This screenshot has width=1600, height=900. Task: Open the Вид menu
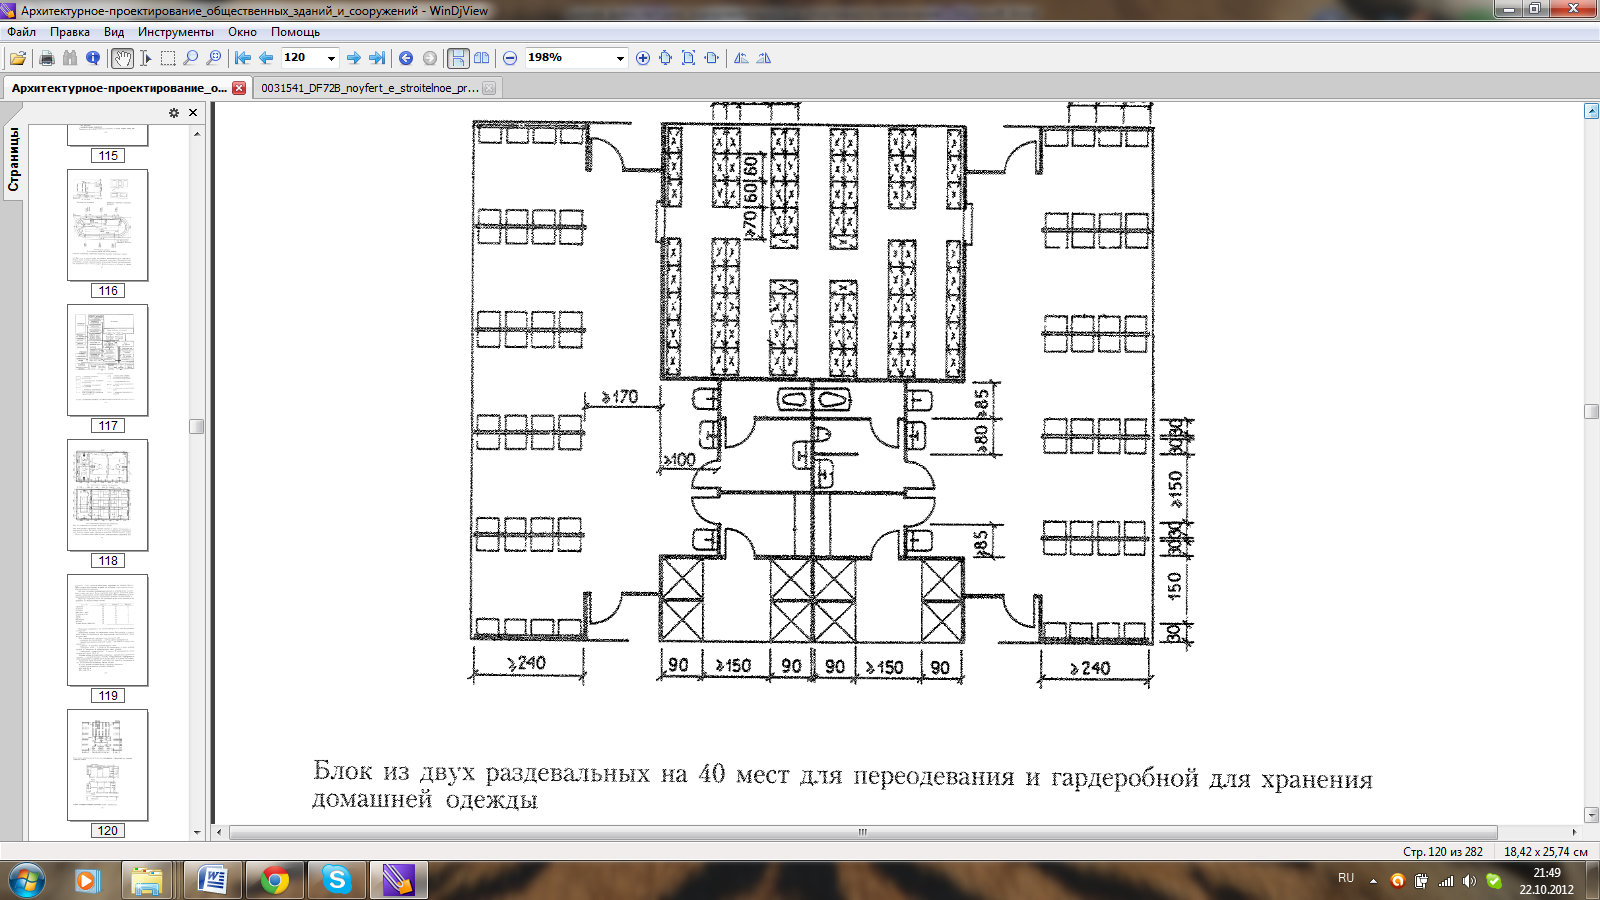click(x=114, y=32)
